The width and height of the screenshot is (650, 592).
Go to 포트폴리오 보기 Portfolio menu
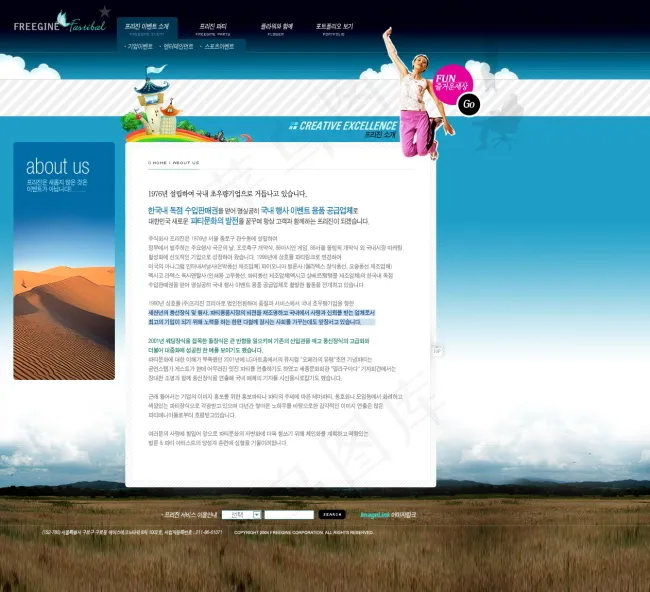coord(334,27)
